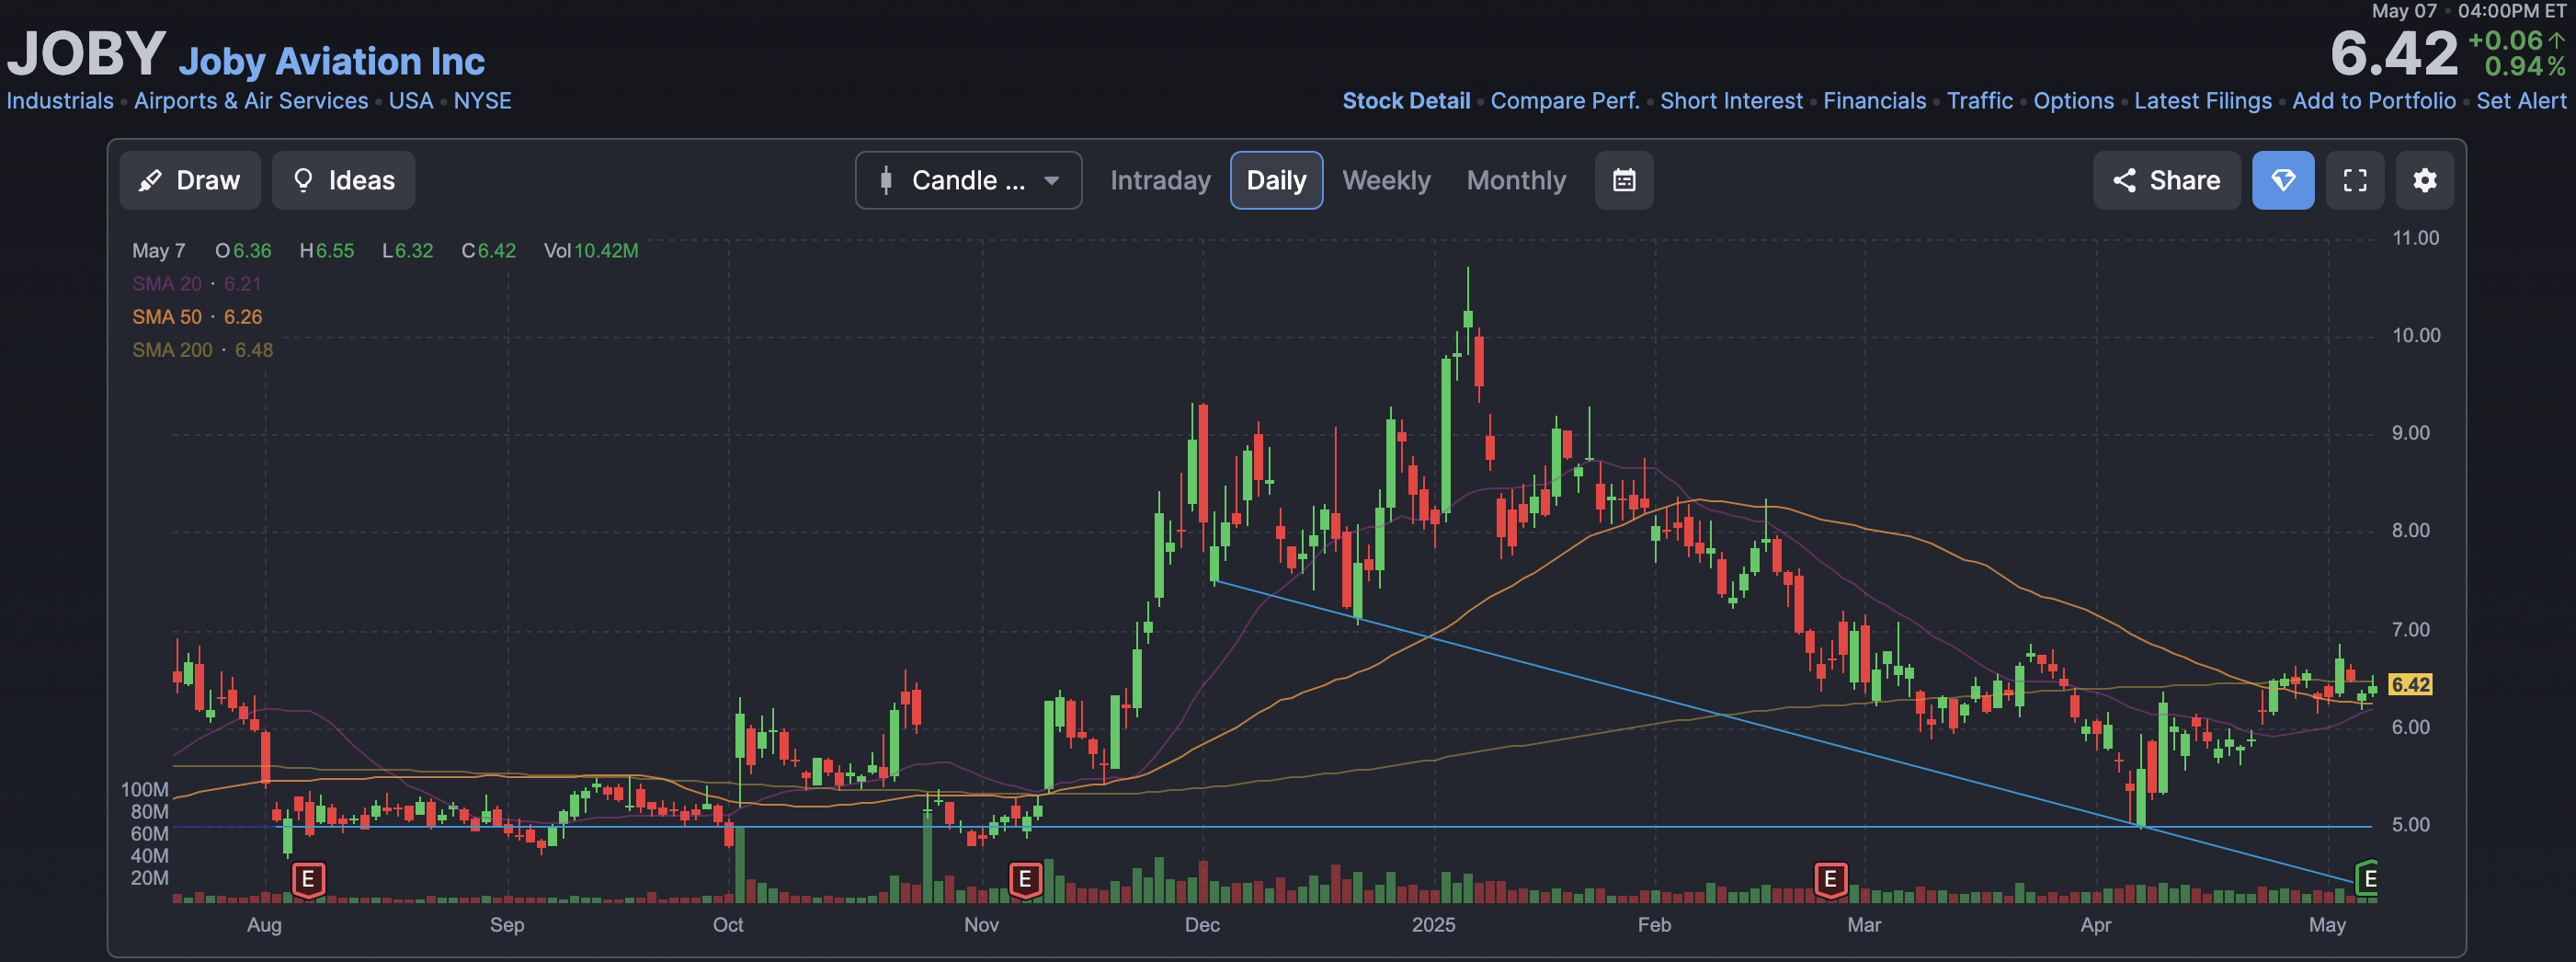The width and height of the screenshot is (2576, 962).
Task: Click the August earnings E marker
Action: [308, 879]
